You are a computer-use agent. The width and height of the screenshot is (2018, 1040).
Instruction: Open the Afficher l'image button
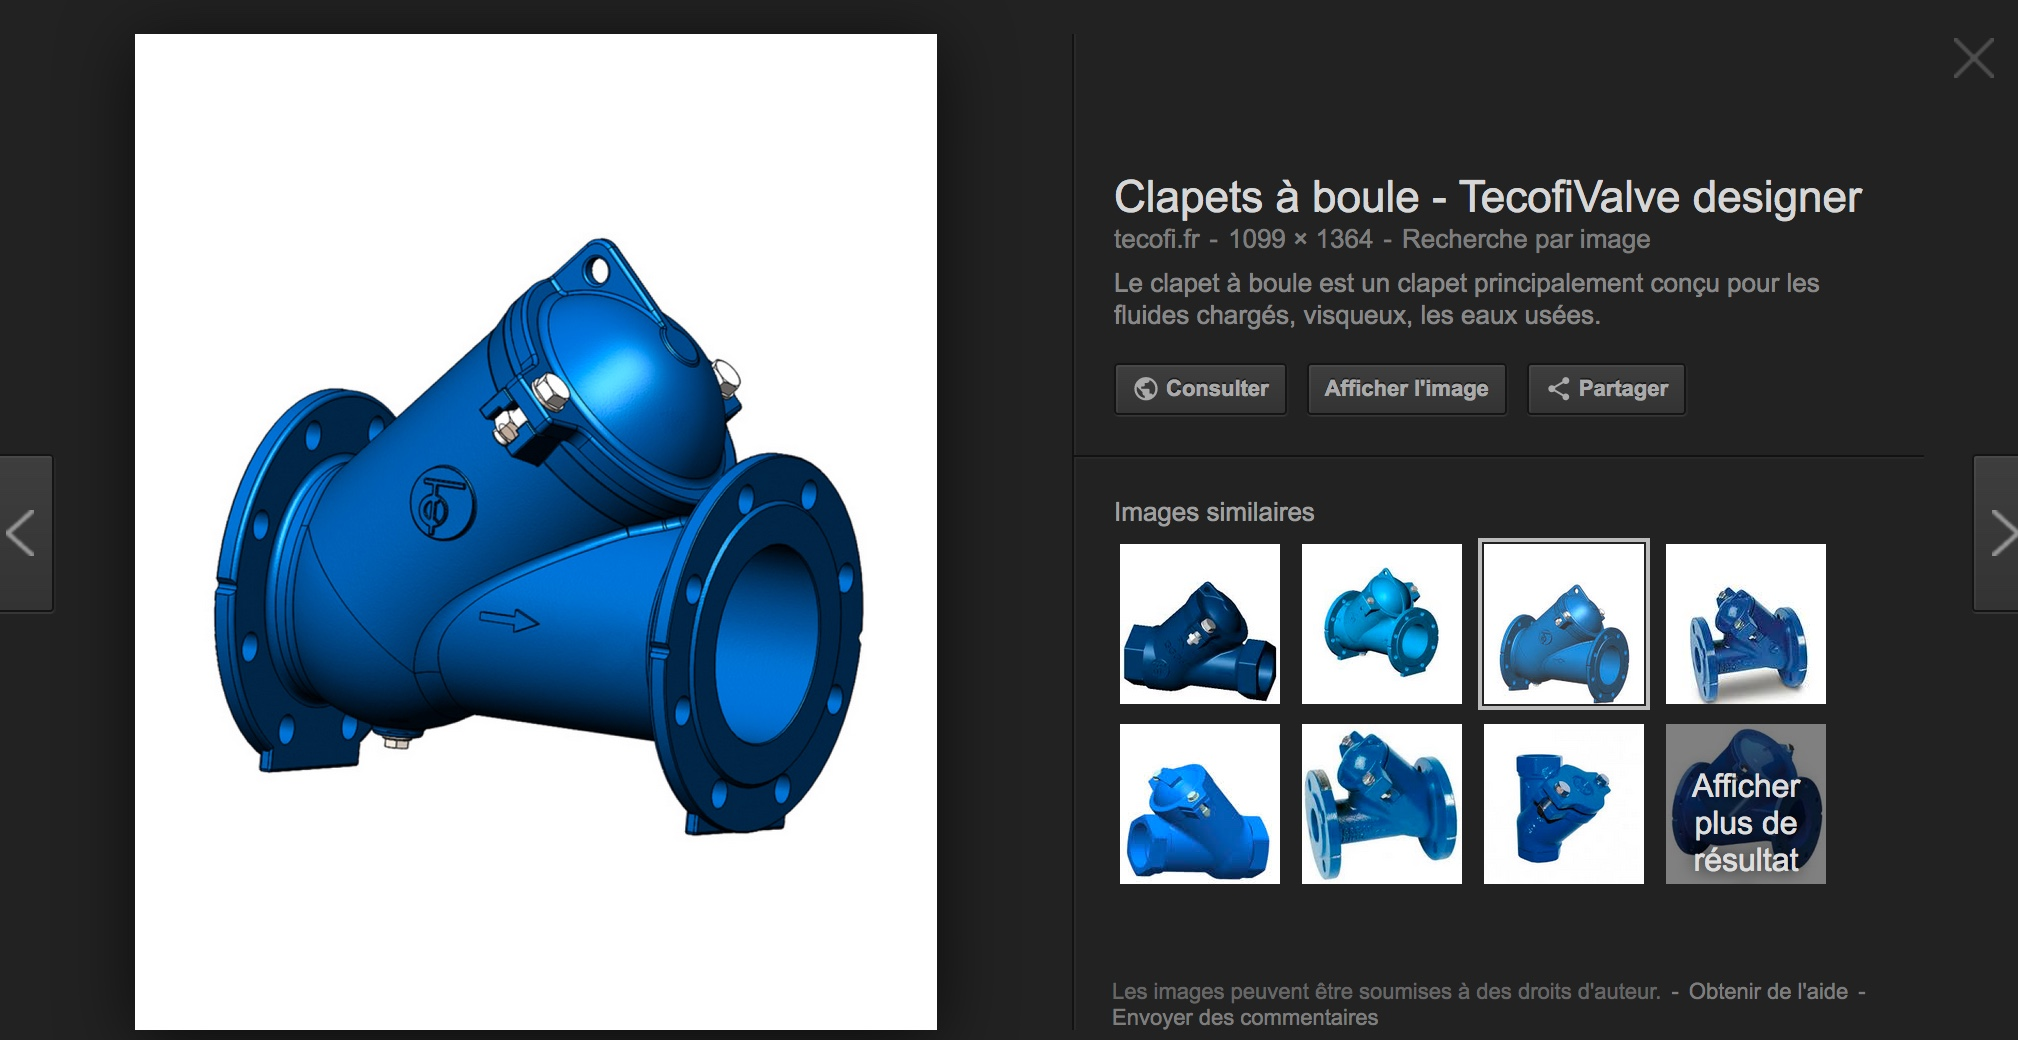pos(1406,389)
